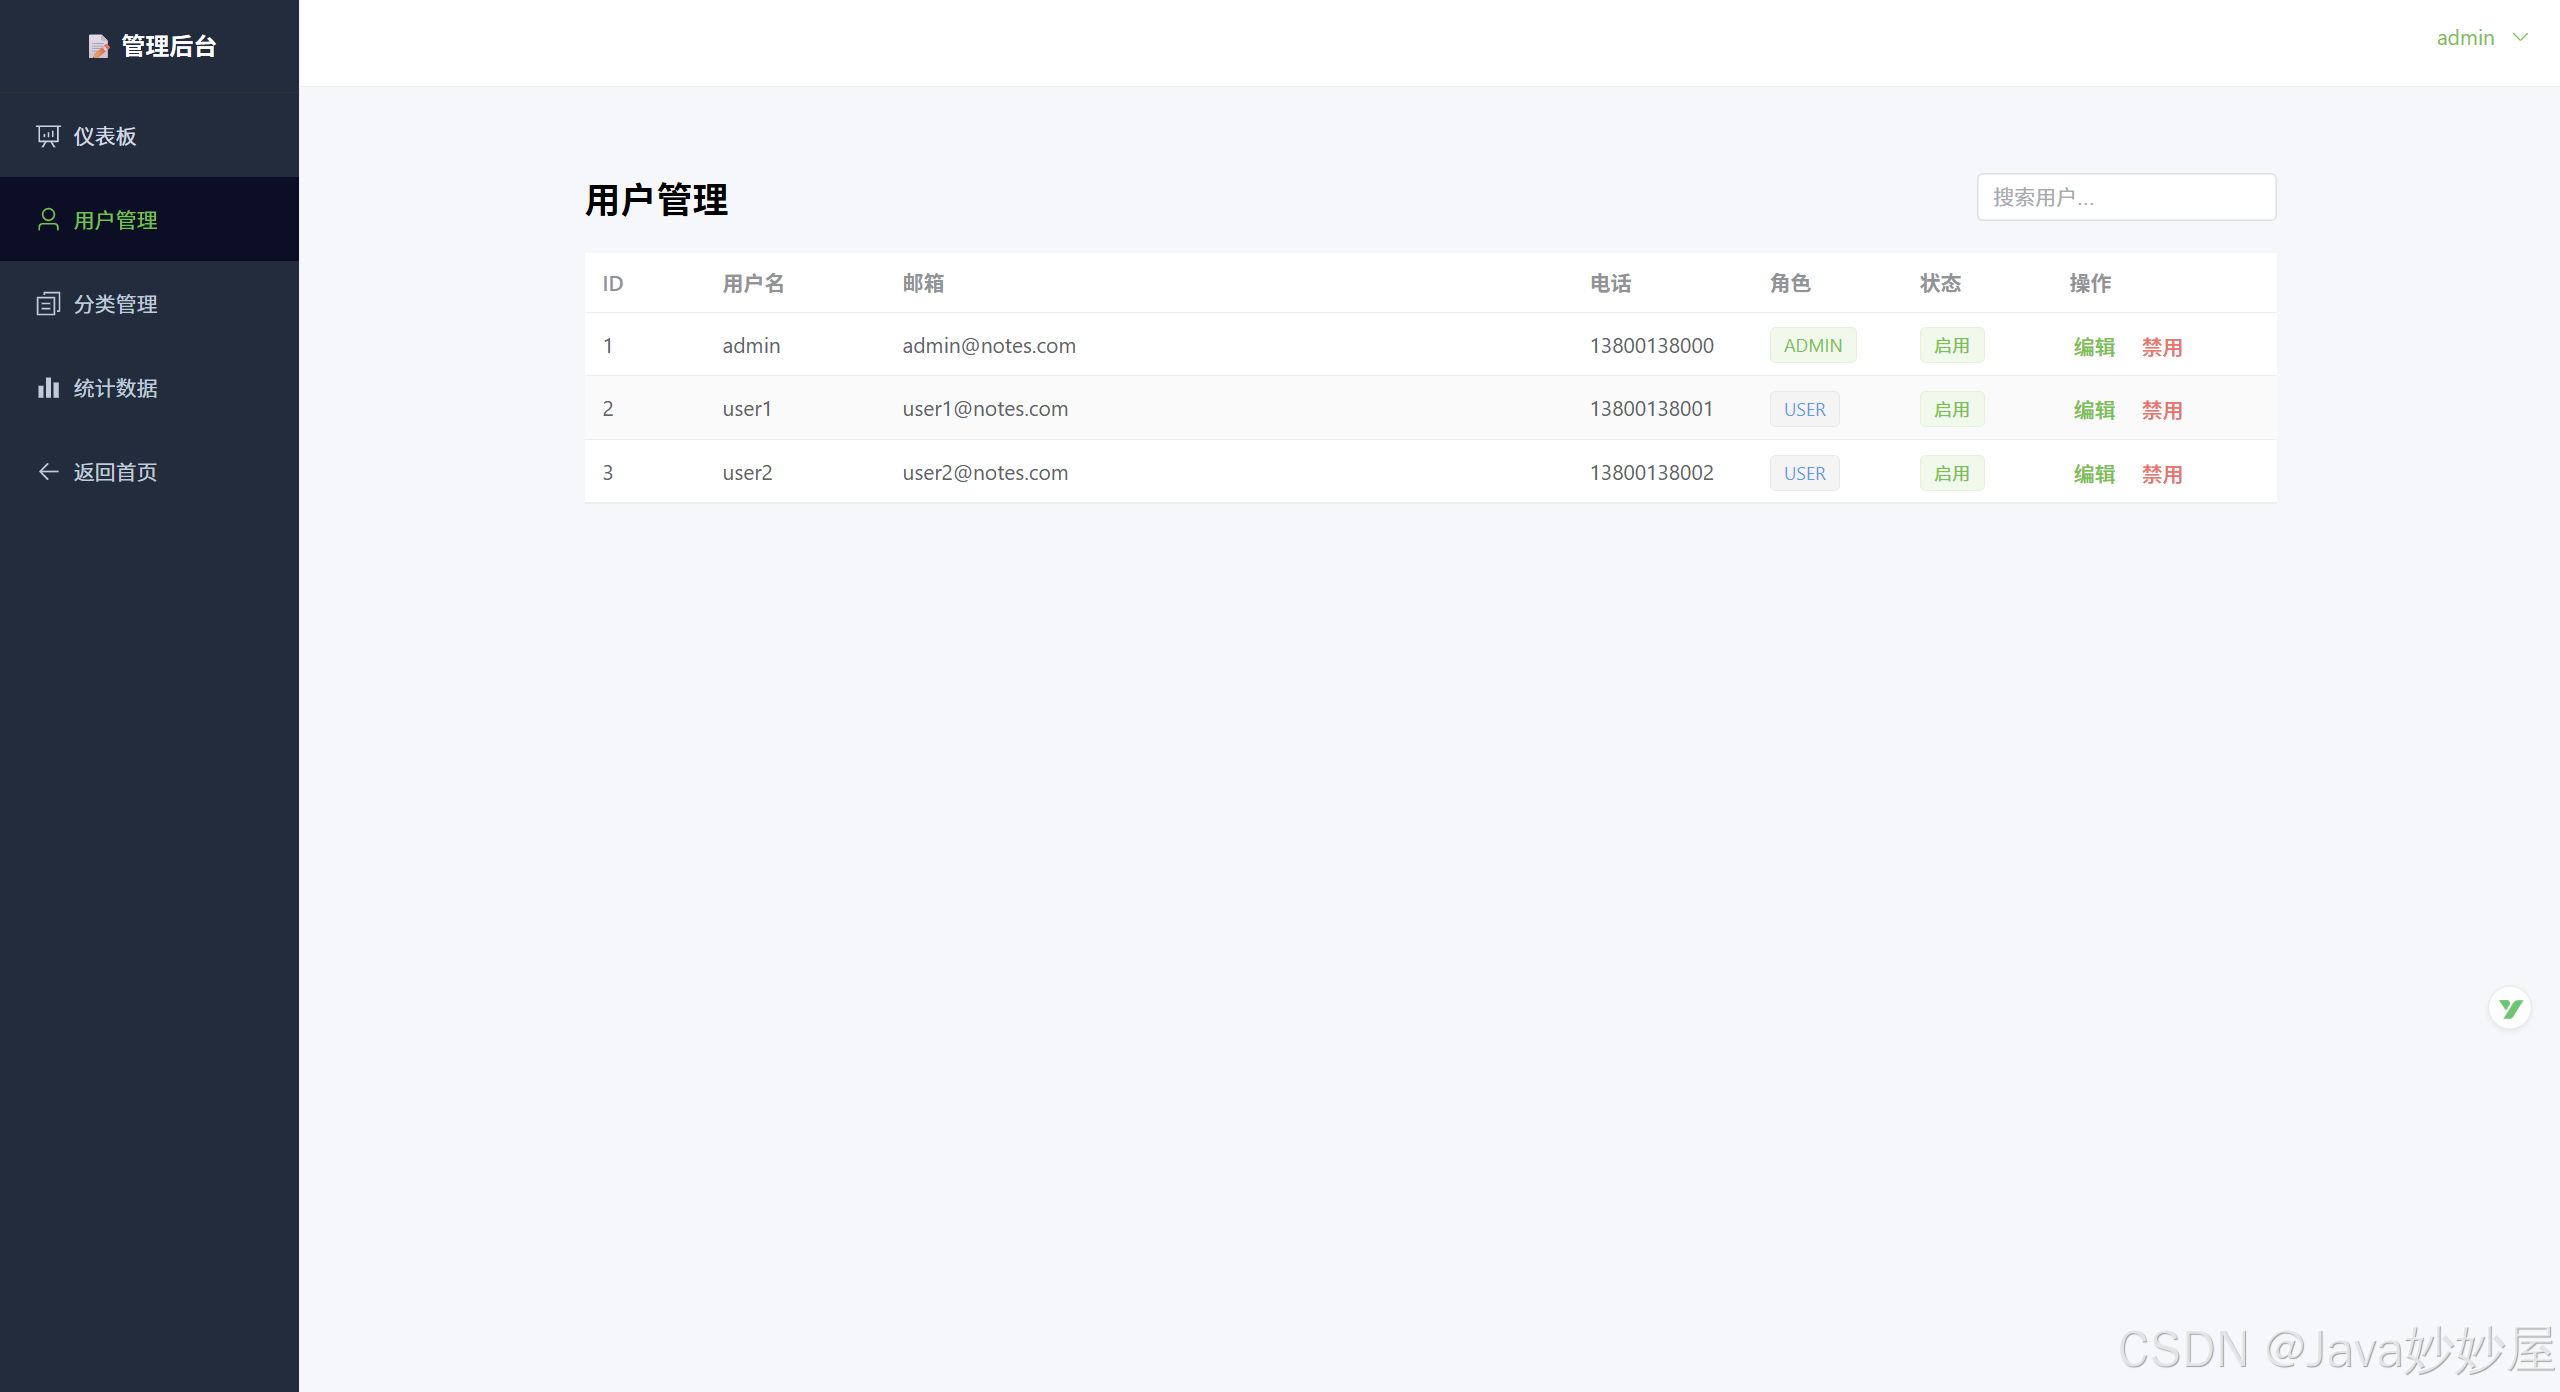Disable user2 with 禁用 link
The image size is (2560, 1392).
(2162, 474)
